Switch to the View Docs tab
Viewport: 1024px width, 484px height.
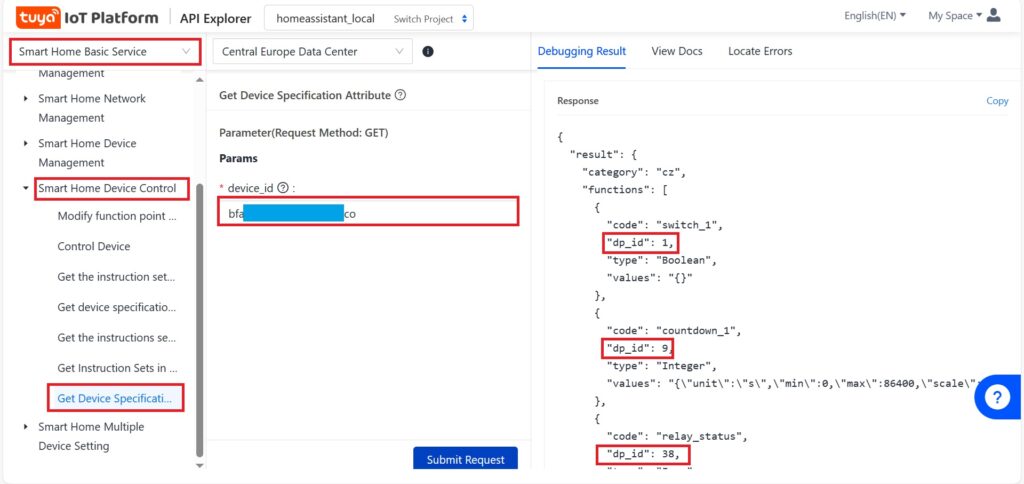tap(677, 51)
